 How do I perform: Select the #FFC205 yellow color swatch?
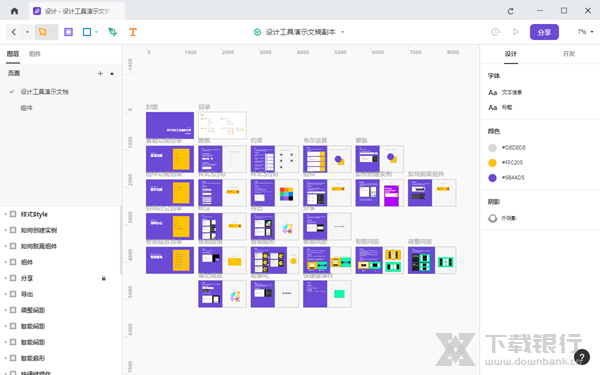click(x=492, y=163)
